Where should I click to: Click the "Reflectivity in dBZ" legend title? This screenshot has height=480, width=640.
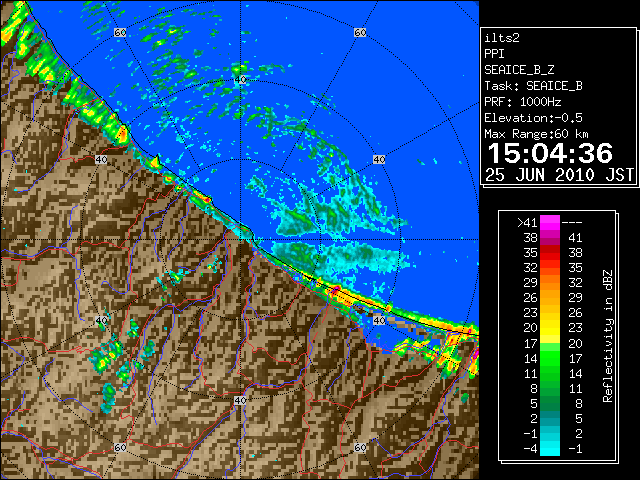(608, 336)
